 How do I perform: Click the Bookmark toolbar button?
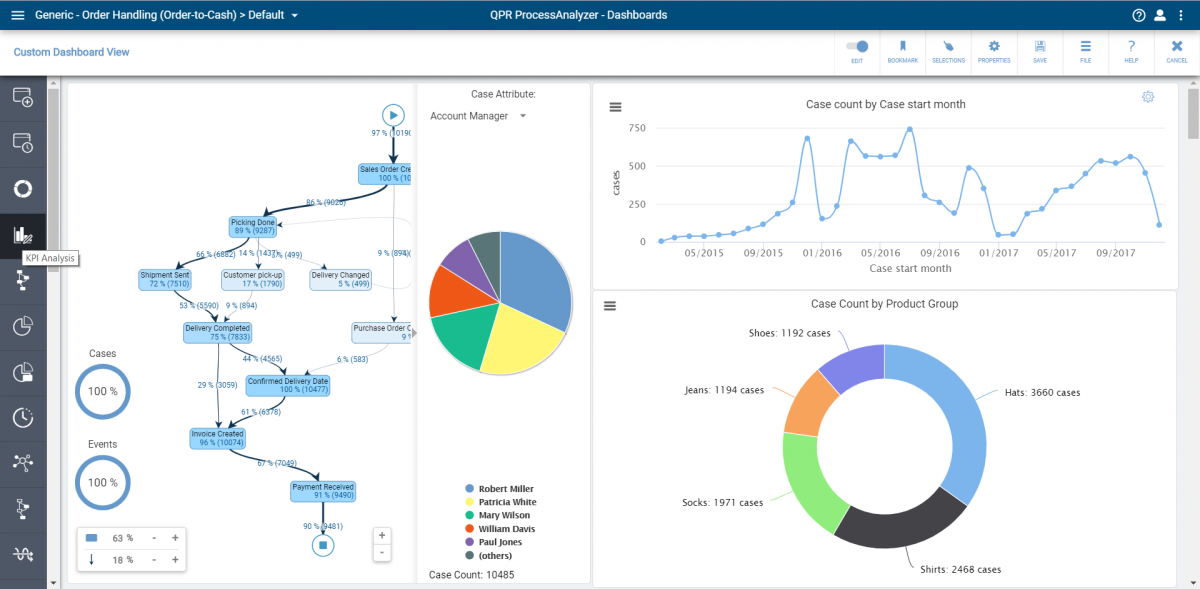tap(902, 52)
